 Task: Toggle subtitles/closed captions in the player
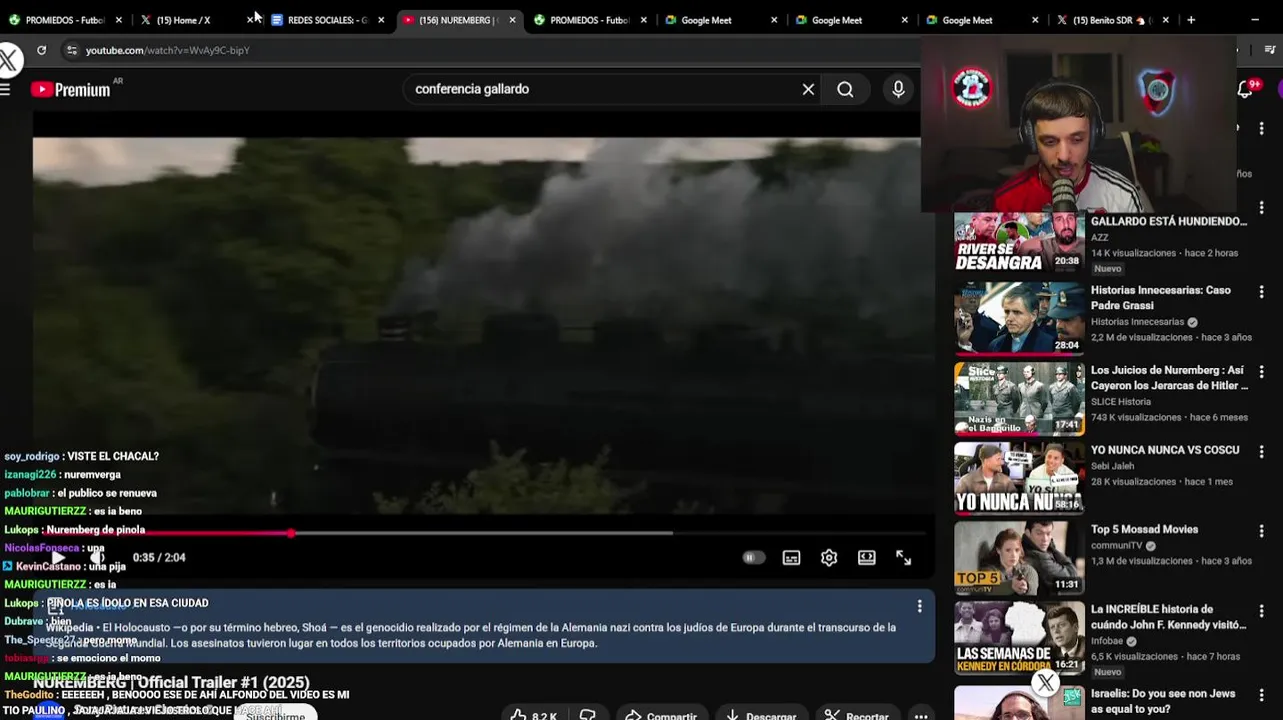(791, 558)
